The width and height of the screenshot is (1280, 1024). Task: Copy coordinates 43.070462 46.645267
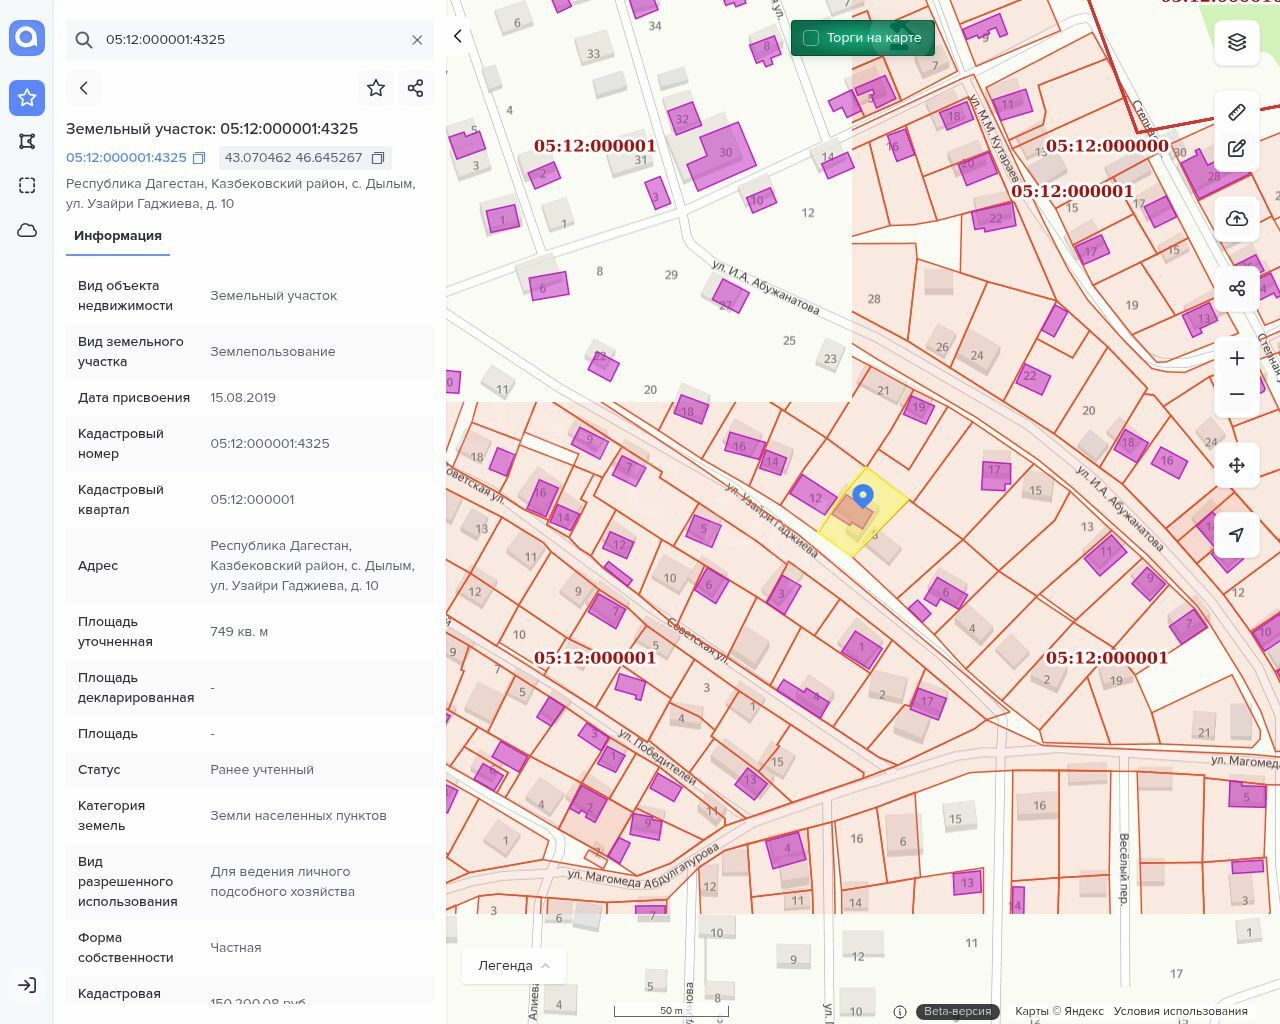378,158
